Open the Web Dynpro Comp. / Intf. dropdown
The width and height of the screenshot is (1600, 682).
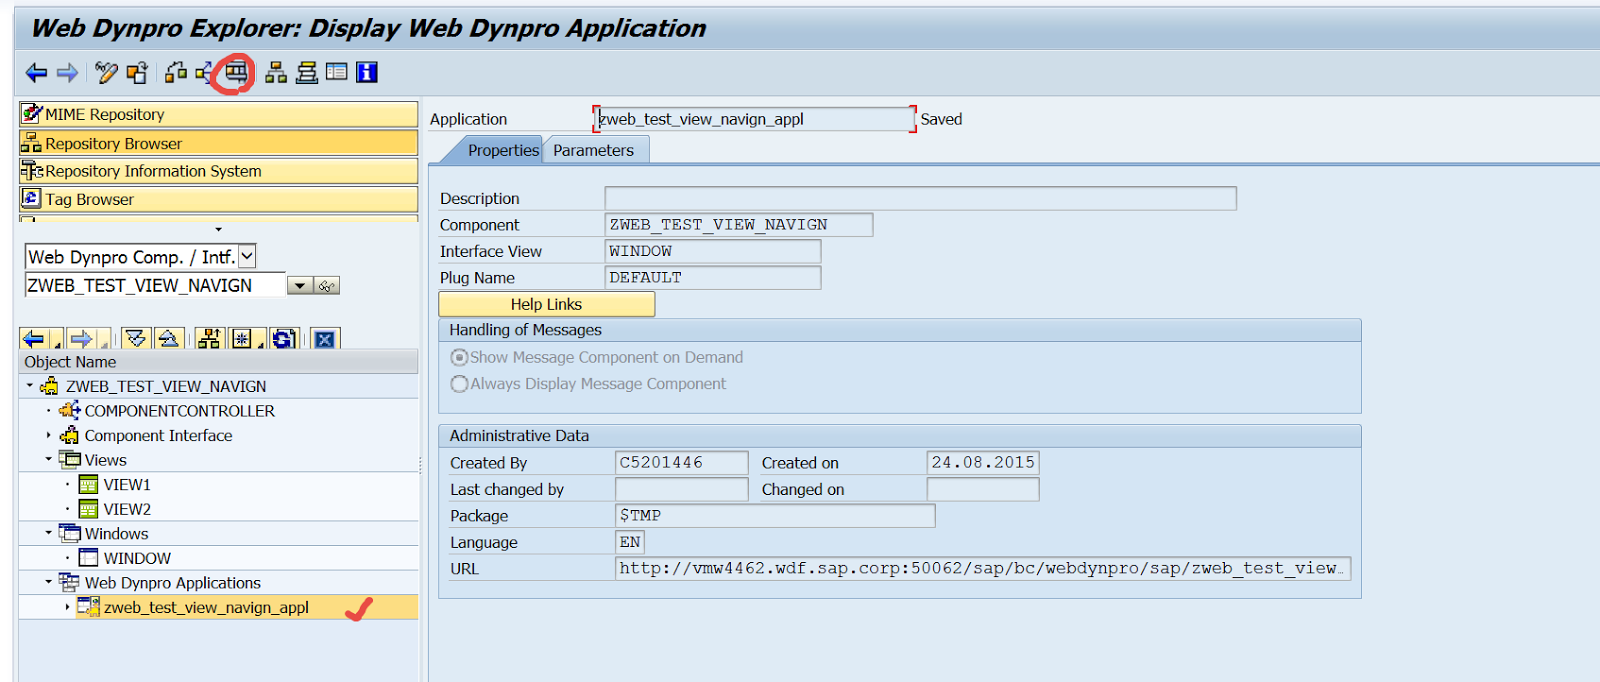point(247,257)
